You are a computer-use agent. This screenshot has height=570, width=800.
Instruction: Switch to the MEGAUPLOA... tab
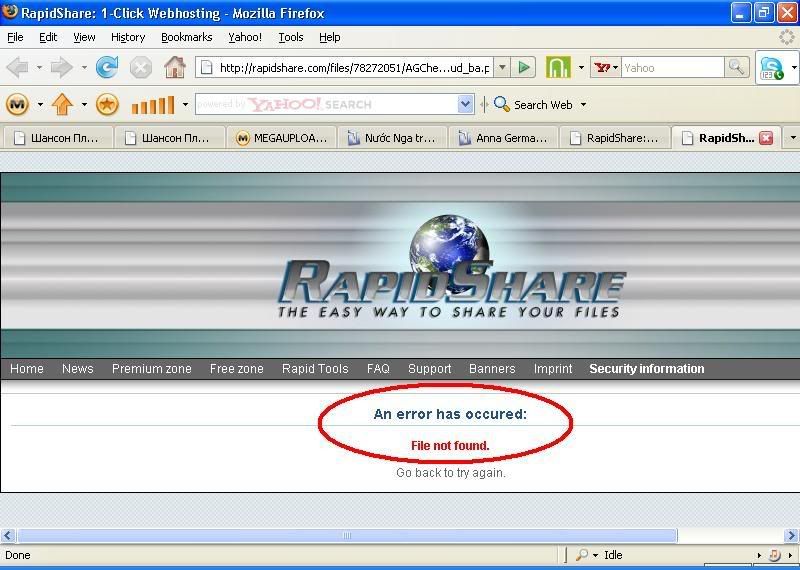click(281, 139)
